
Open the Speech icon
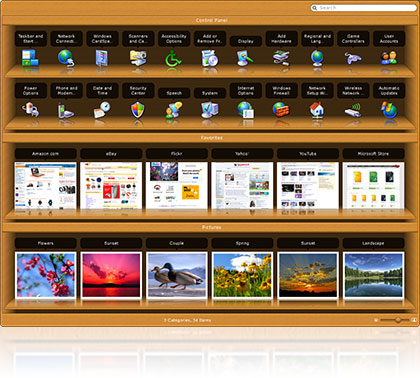174,110
